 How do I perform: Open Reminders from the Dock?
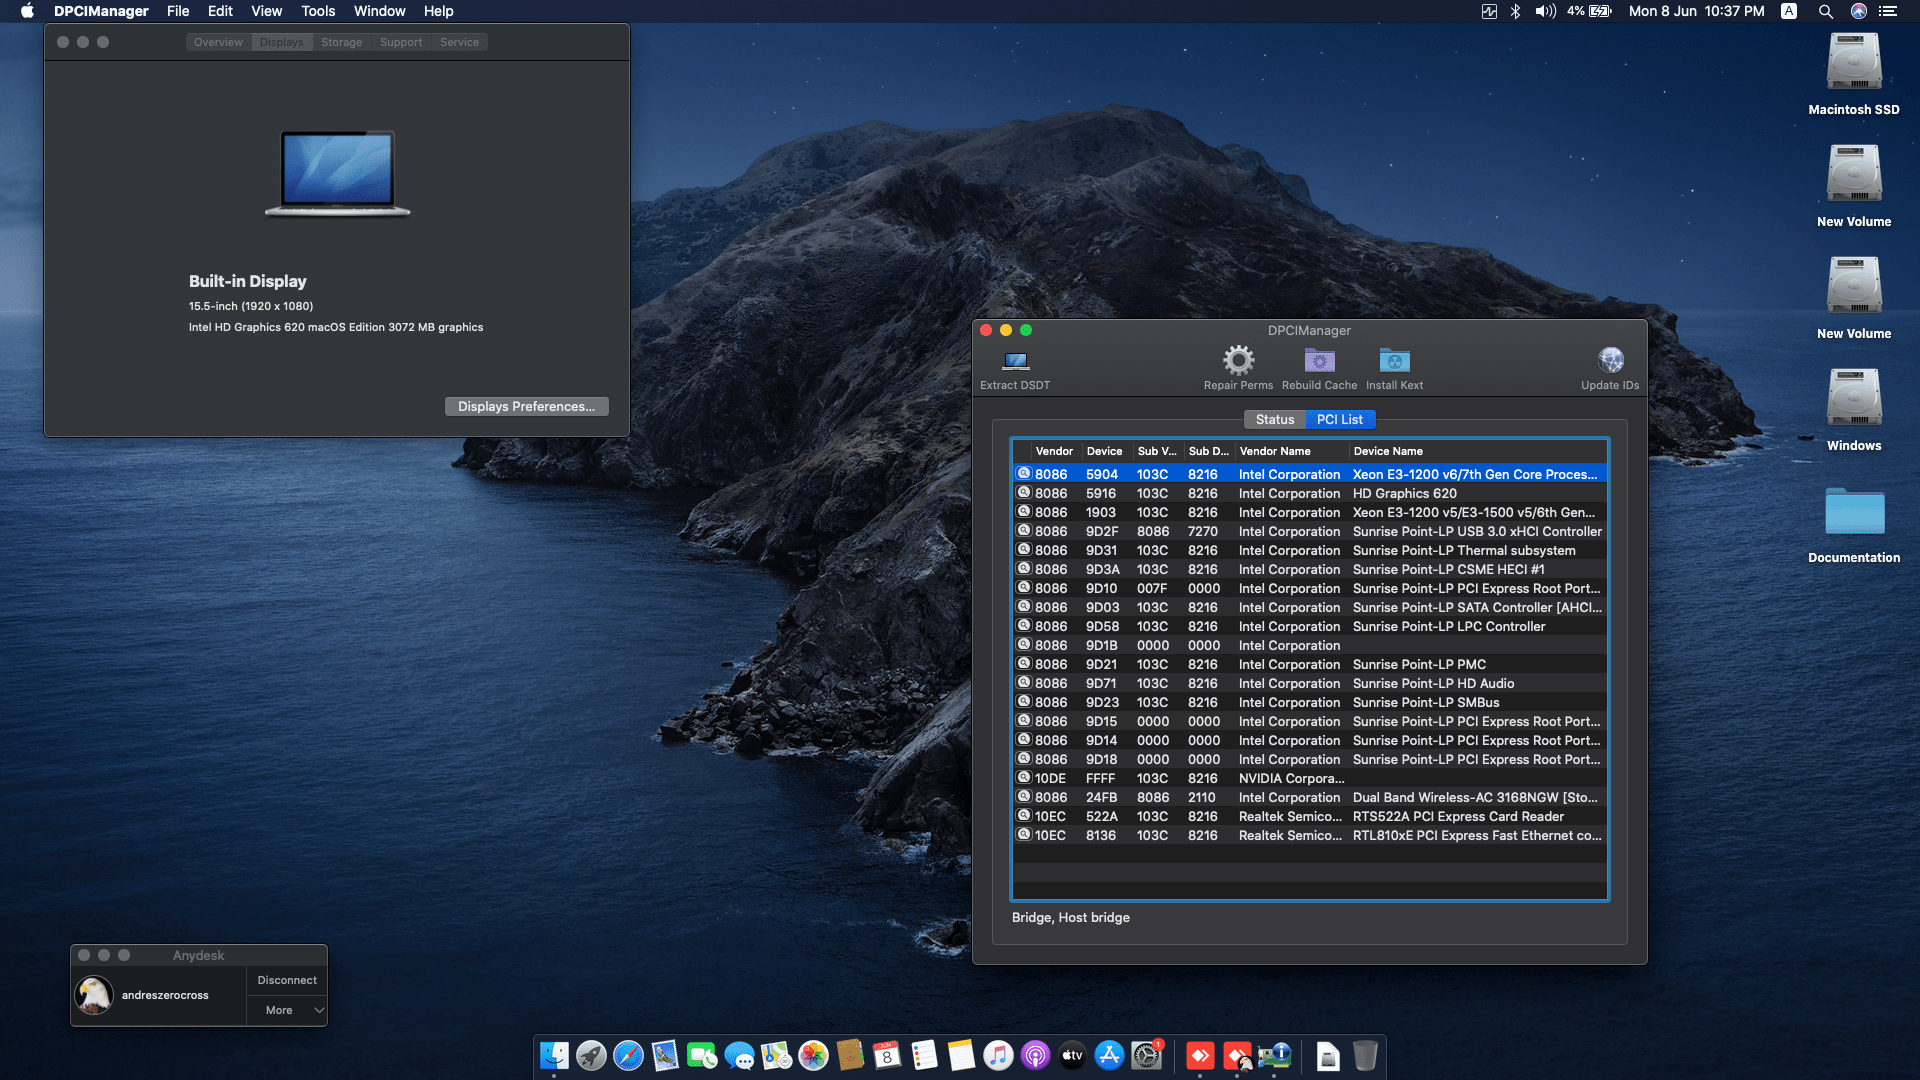924,1055
